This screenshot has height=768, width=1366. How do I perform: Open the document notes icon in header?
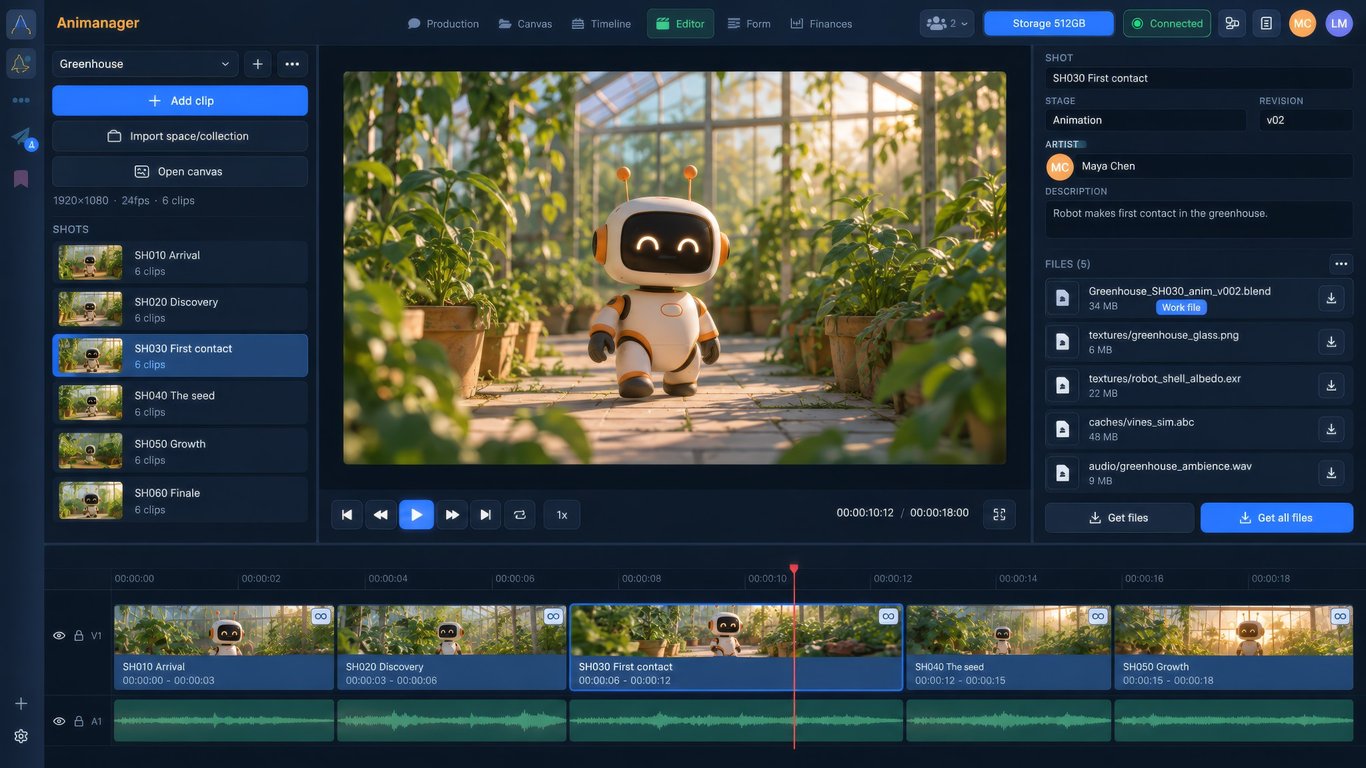coord(1266,23)
